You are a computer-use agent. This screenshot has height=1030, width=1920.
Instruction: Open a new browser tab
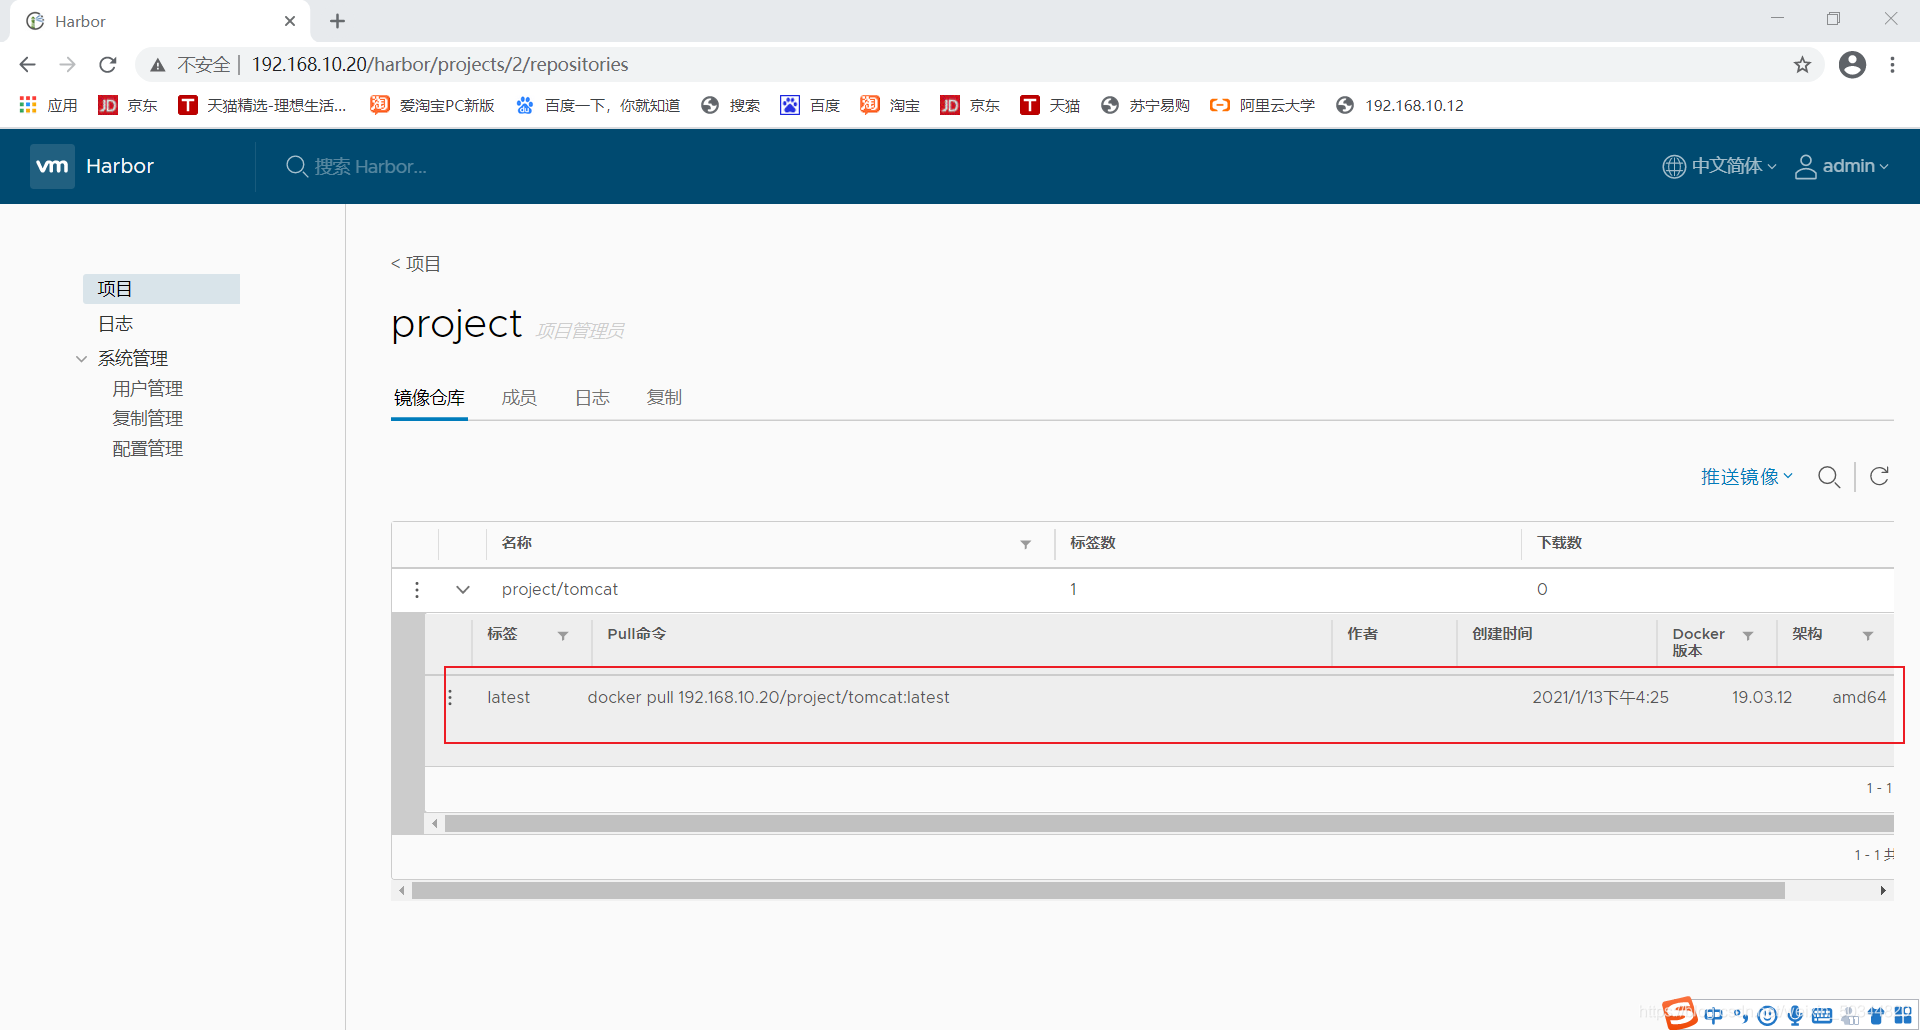338,21
